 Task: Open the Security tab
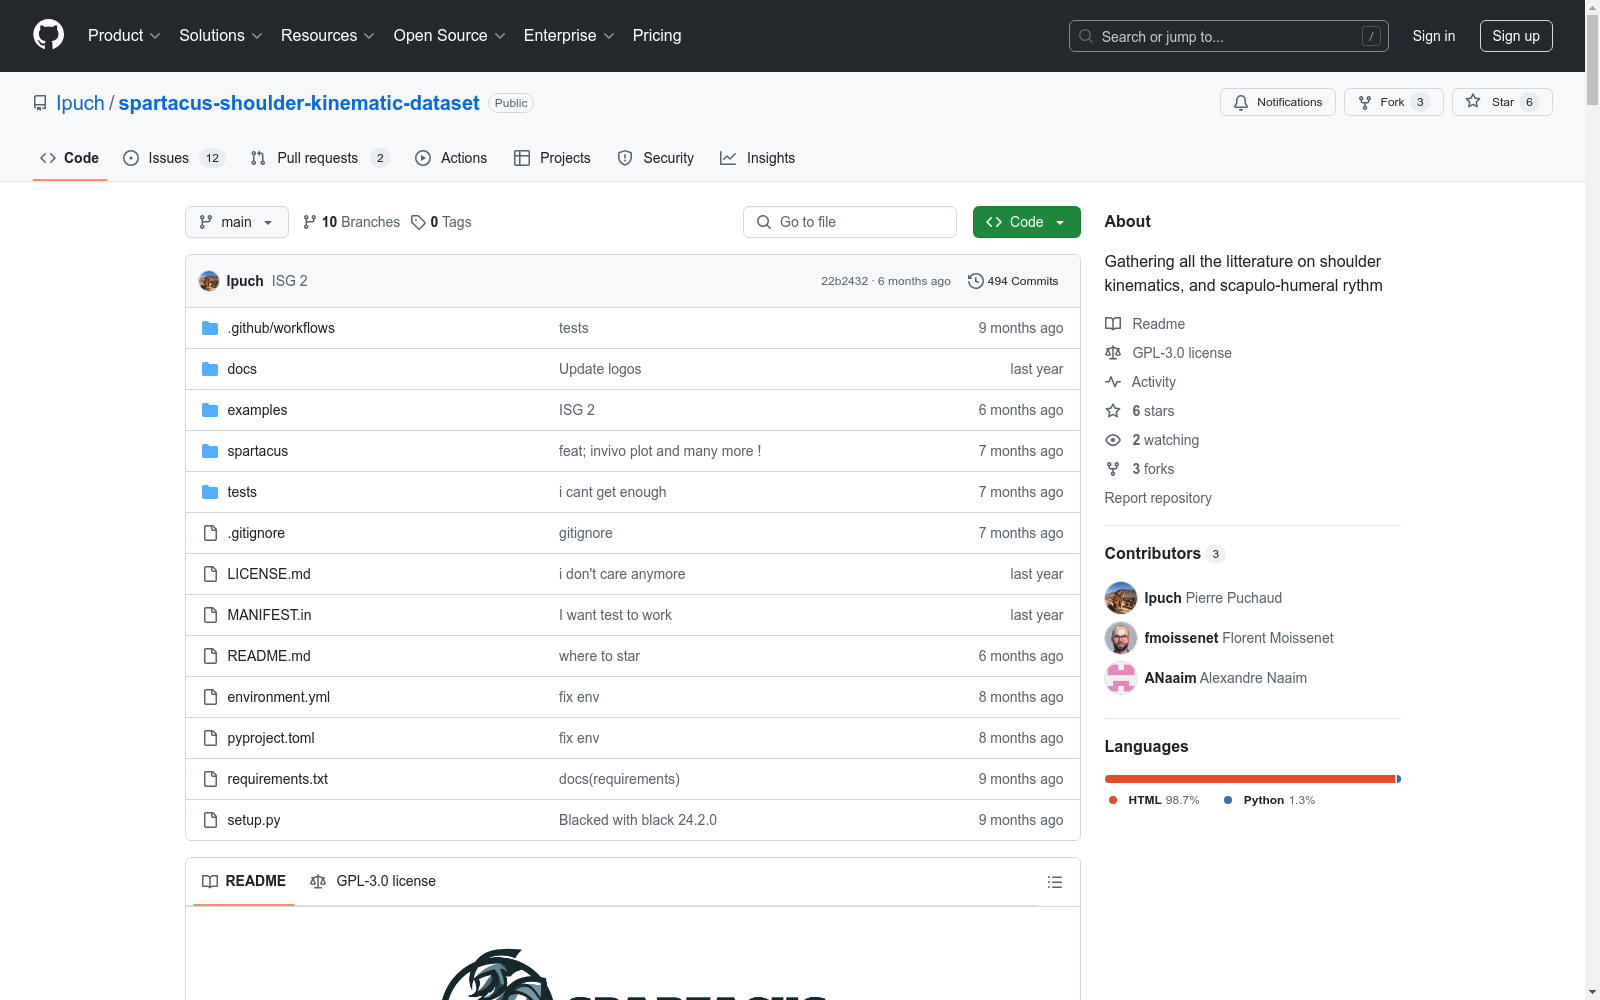tap(656, 158)
